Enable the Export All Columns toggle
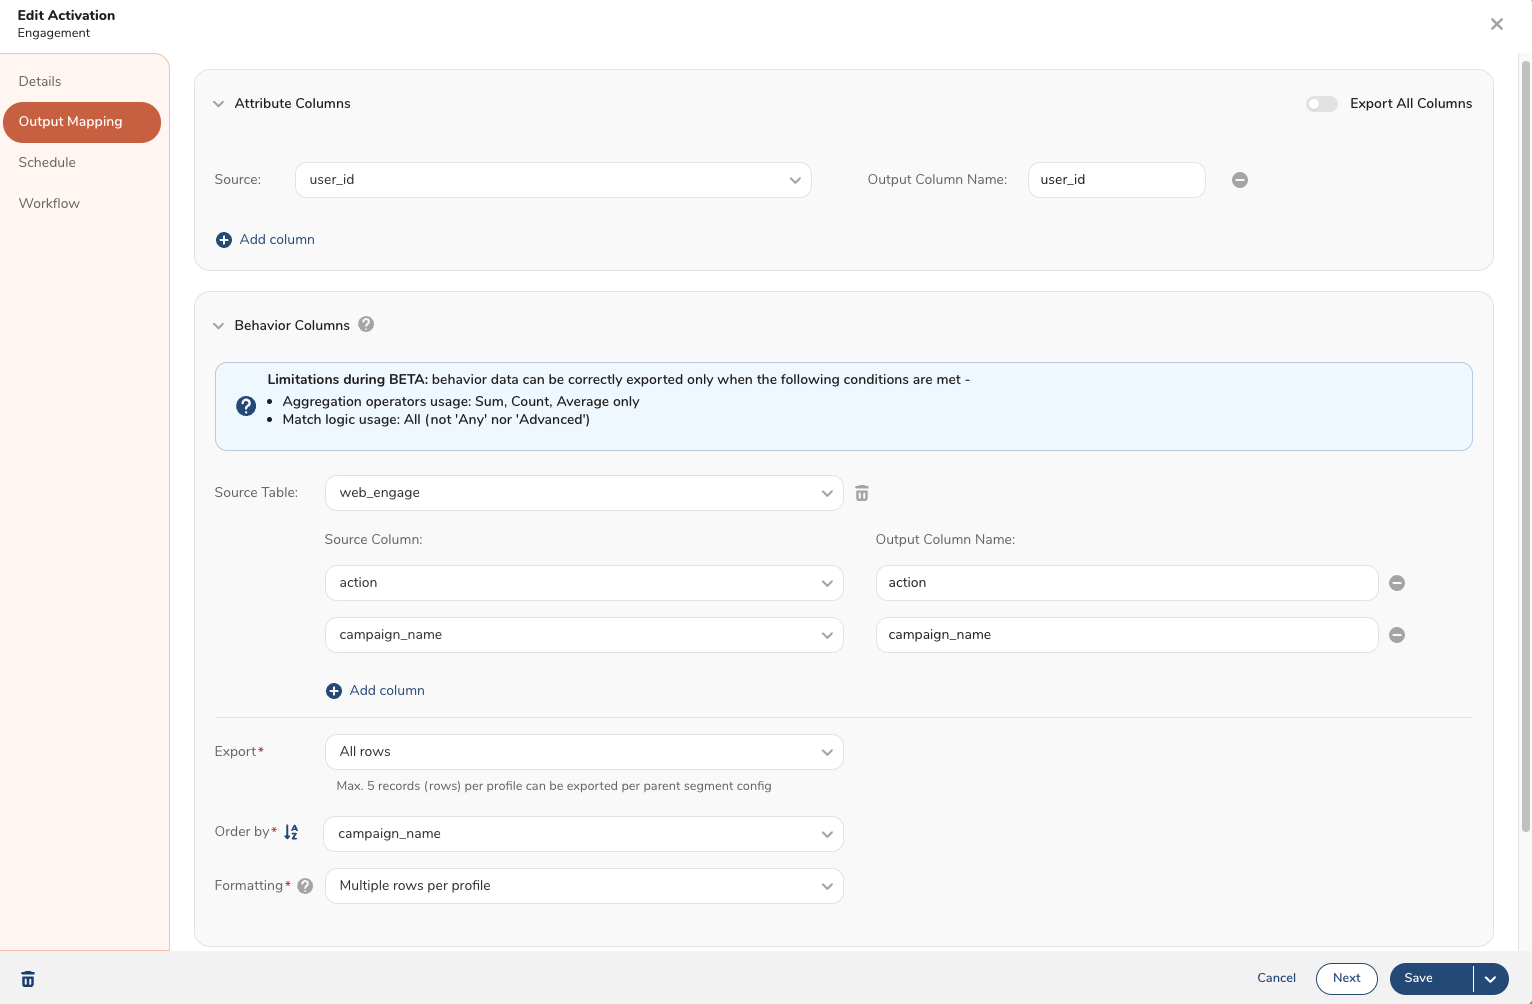 coord(1321,104)
